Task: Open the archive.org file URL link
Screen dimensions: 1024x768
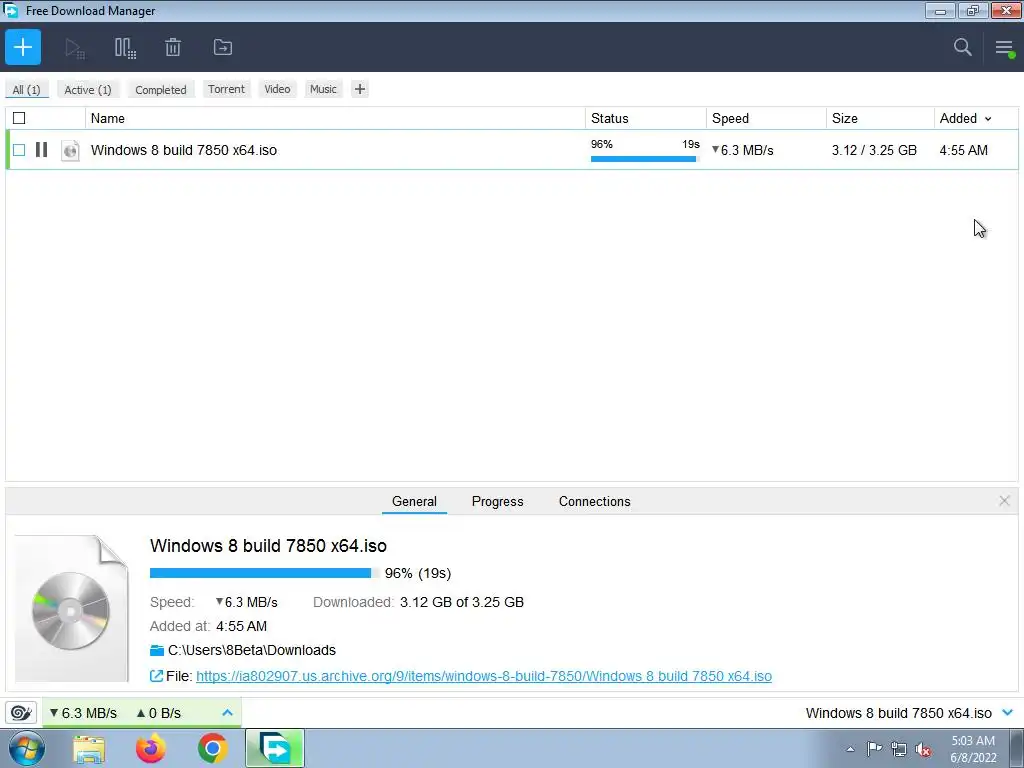Action: tap(484, 676)
